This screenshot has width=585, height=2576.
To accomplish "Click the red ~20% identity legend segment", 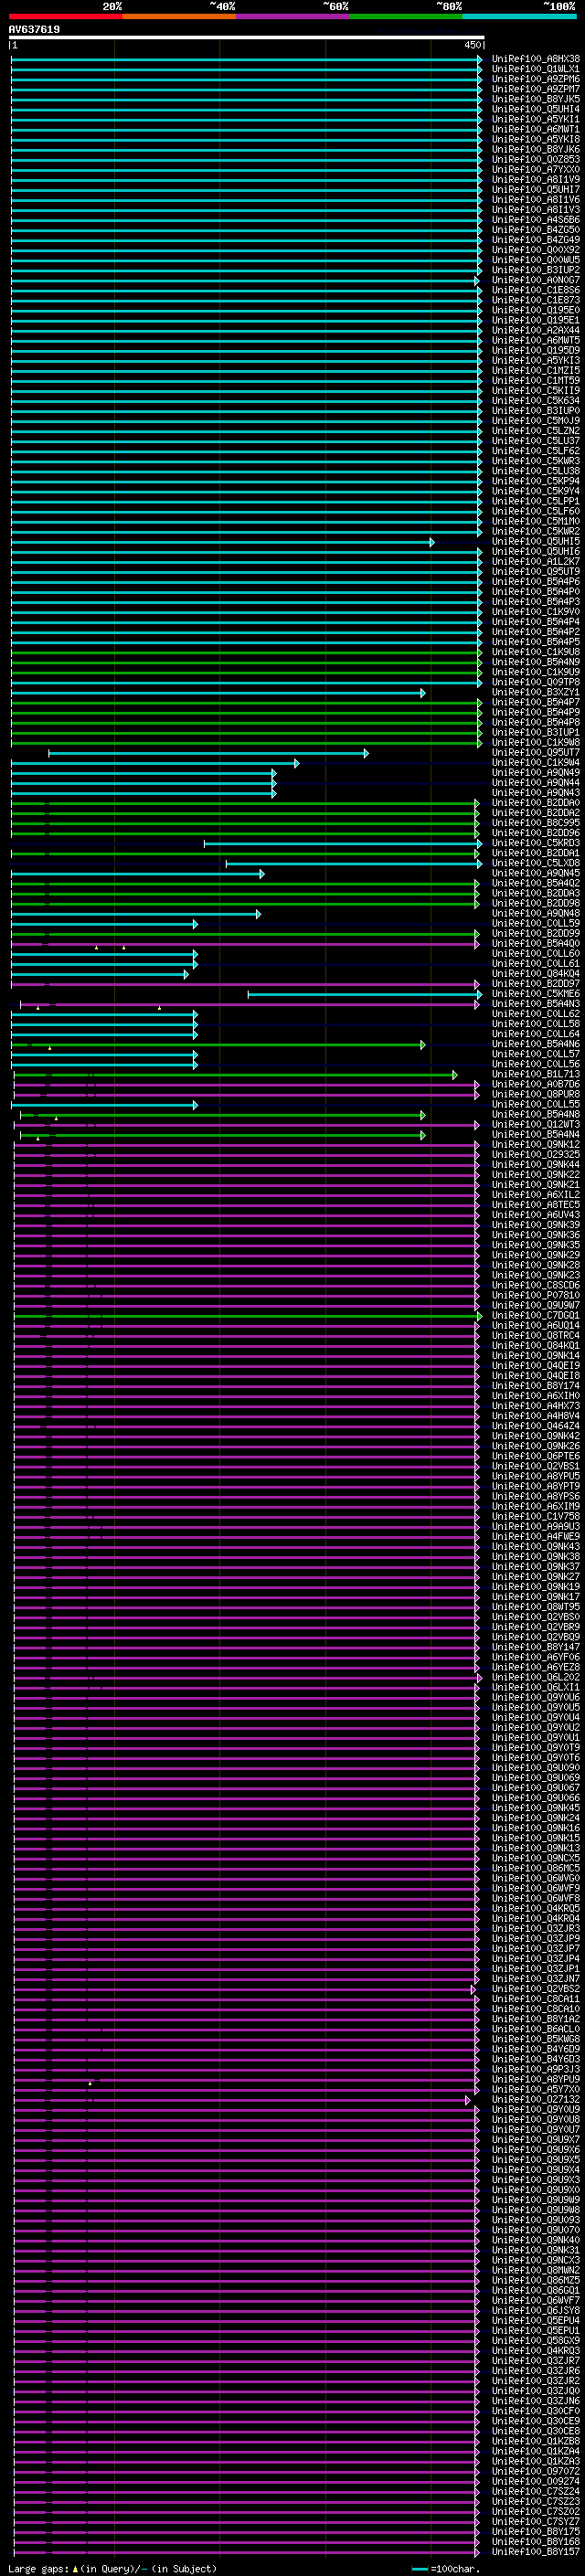I will [x=65, y=16].
